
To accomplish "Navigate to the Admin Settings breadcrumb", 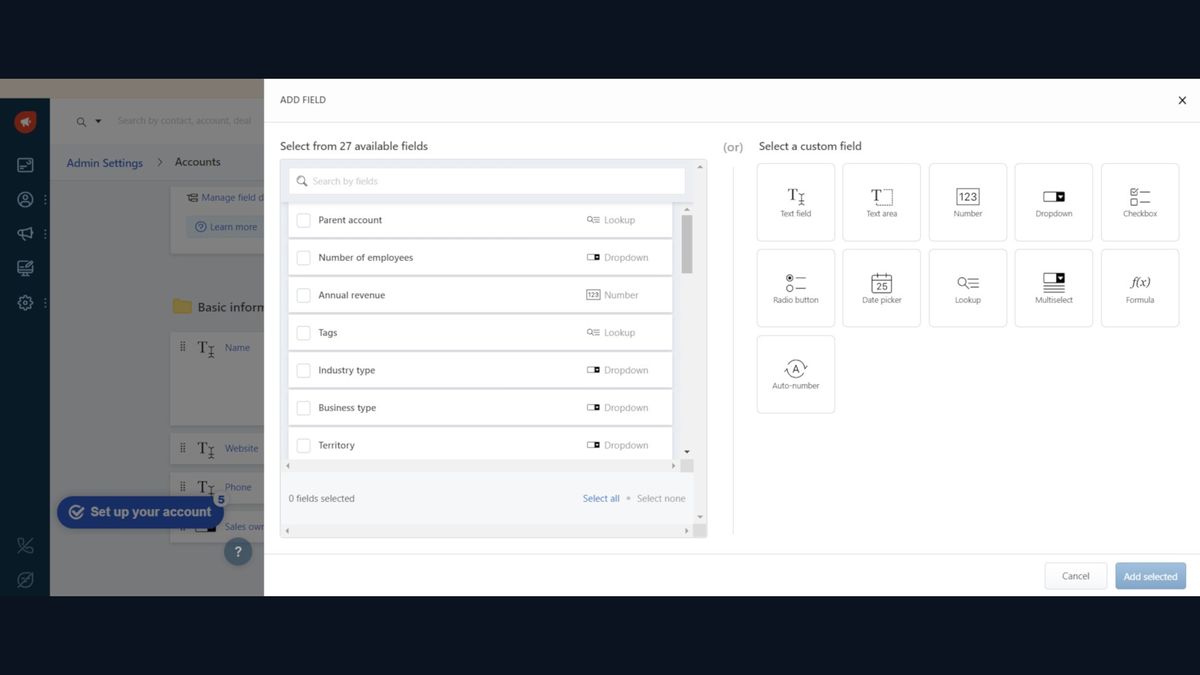I will (x=104, y=162).
